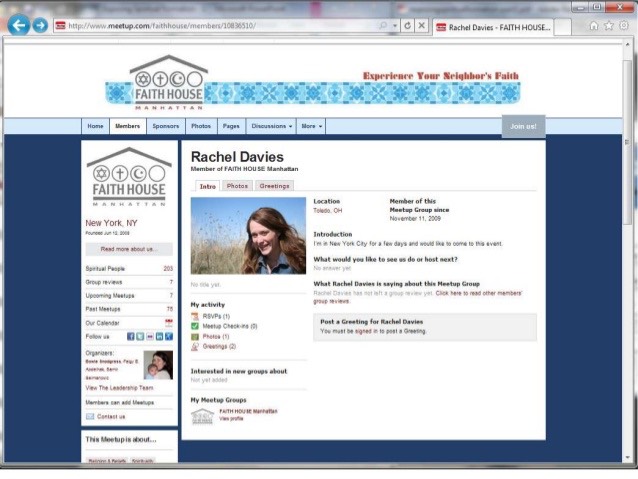Open Favorites with the star icon

[x=609, y=26]
